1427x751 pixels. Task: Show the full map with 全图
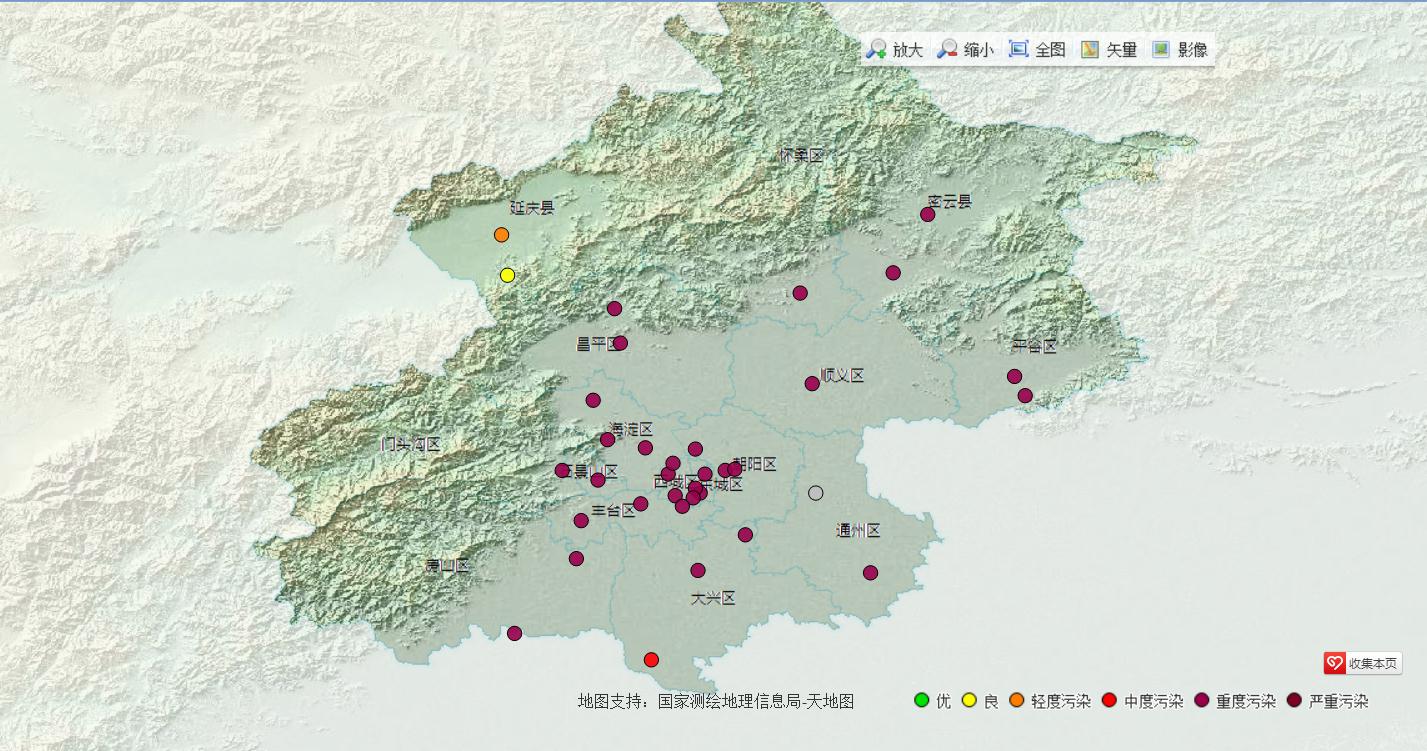(x=1018, y=49)
